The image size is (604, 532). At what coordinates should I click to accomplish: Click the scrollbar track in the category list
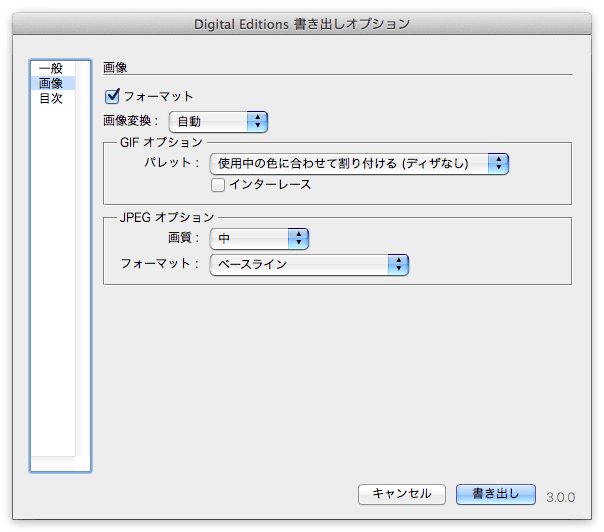coord(83,258)
